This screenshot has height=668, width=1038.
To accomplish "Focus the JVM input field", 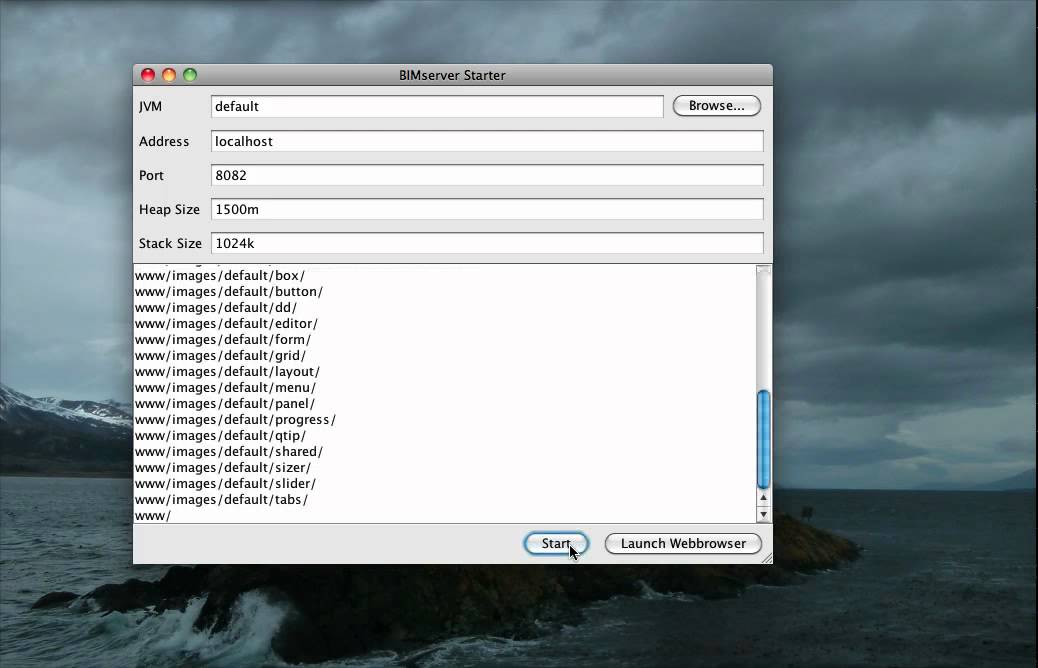I will (437, 107).
